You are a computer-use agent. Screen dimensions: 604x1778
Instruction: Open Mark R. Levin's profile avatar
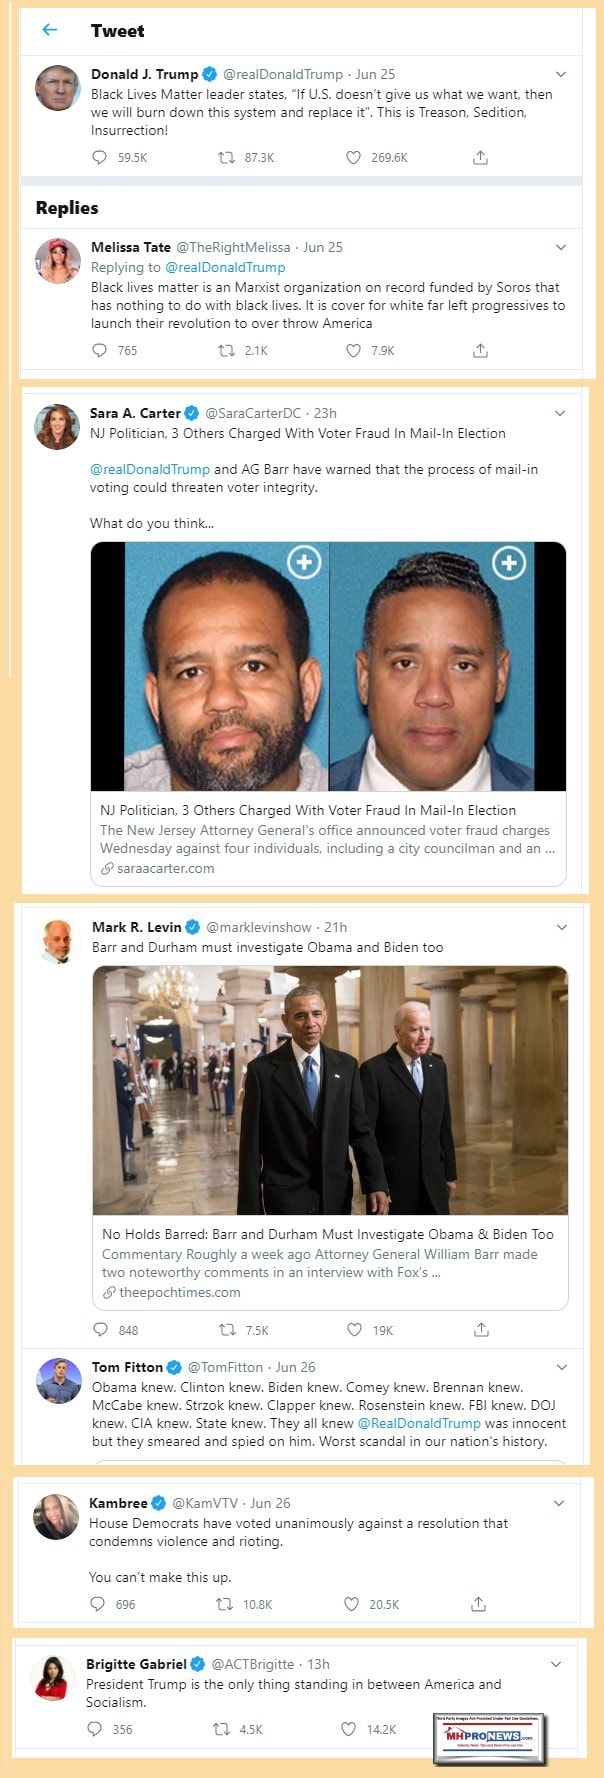58,940
